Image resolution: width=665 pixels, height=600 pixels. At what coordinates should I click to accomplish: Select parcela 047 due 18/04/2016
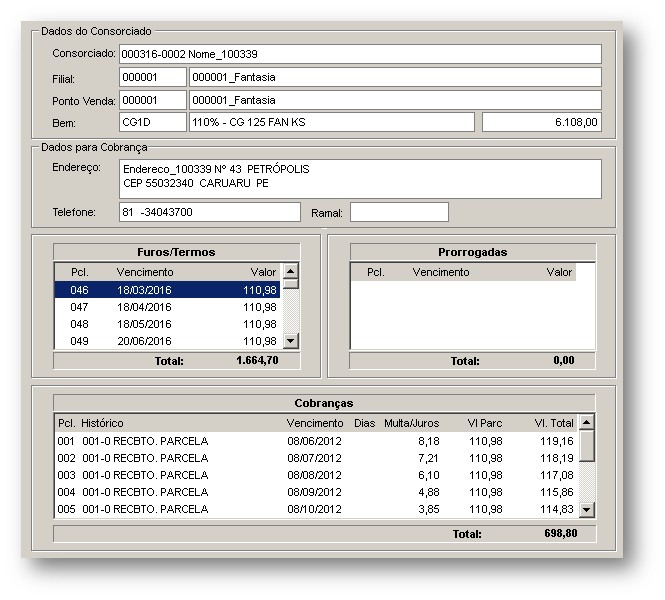point(167,307)
